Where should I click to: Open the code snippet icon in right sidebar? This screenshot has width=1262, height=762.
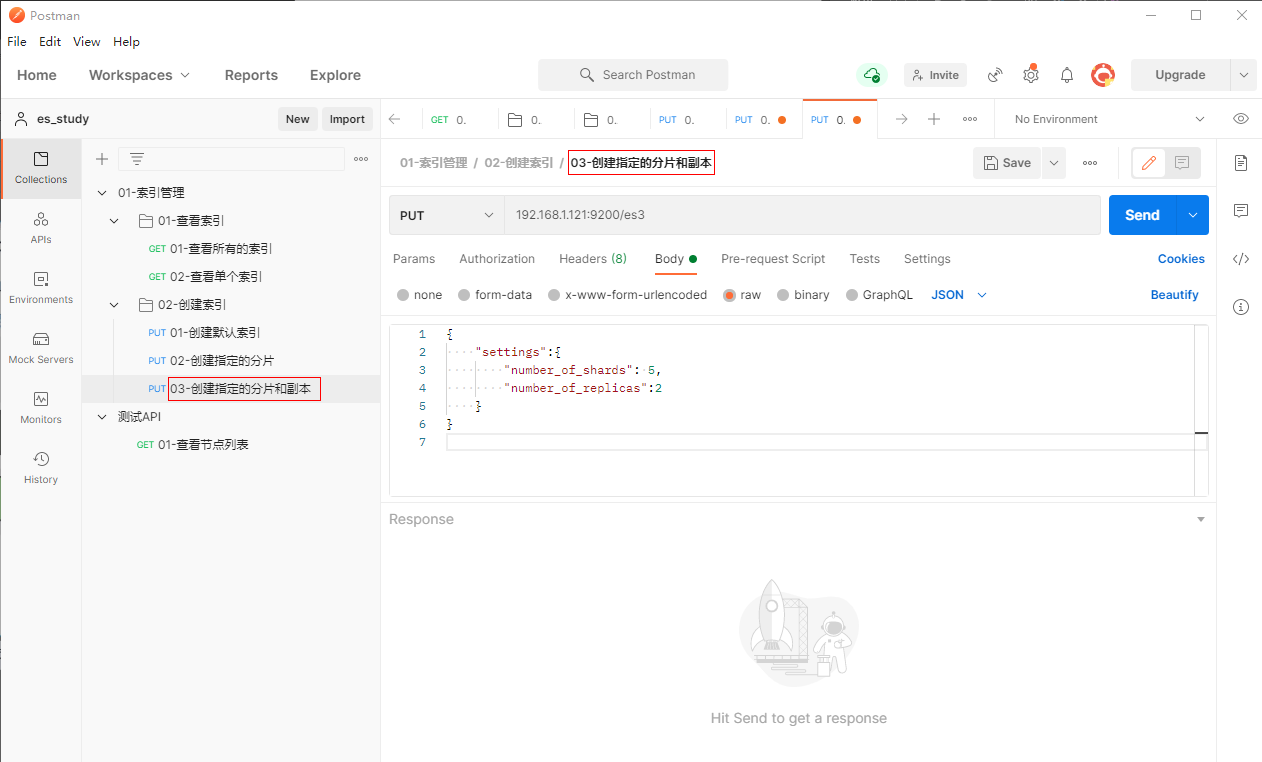coord(1240,259)
